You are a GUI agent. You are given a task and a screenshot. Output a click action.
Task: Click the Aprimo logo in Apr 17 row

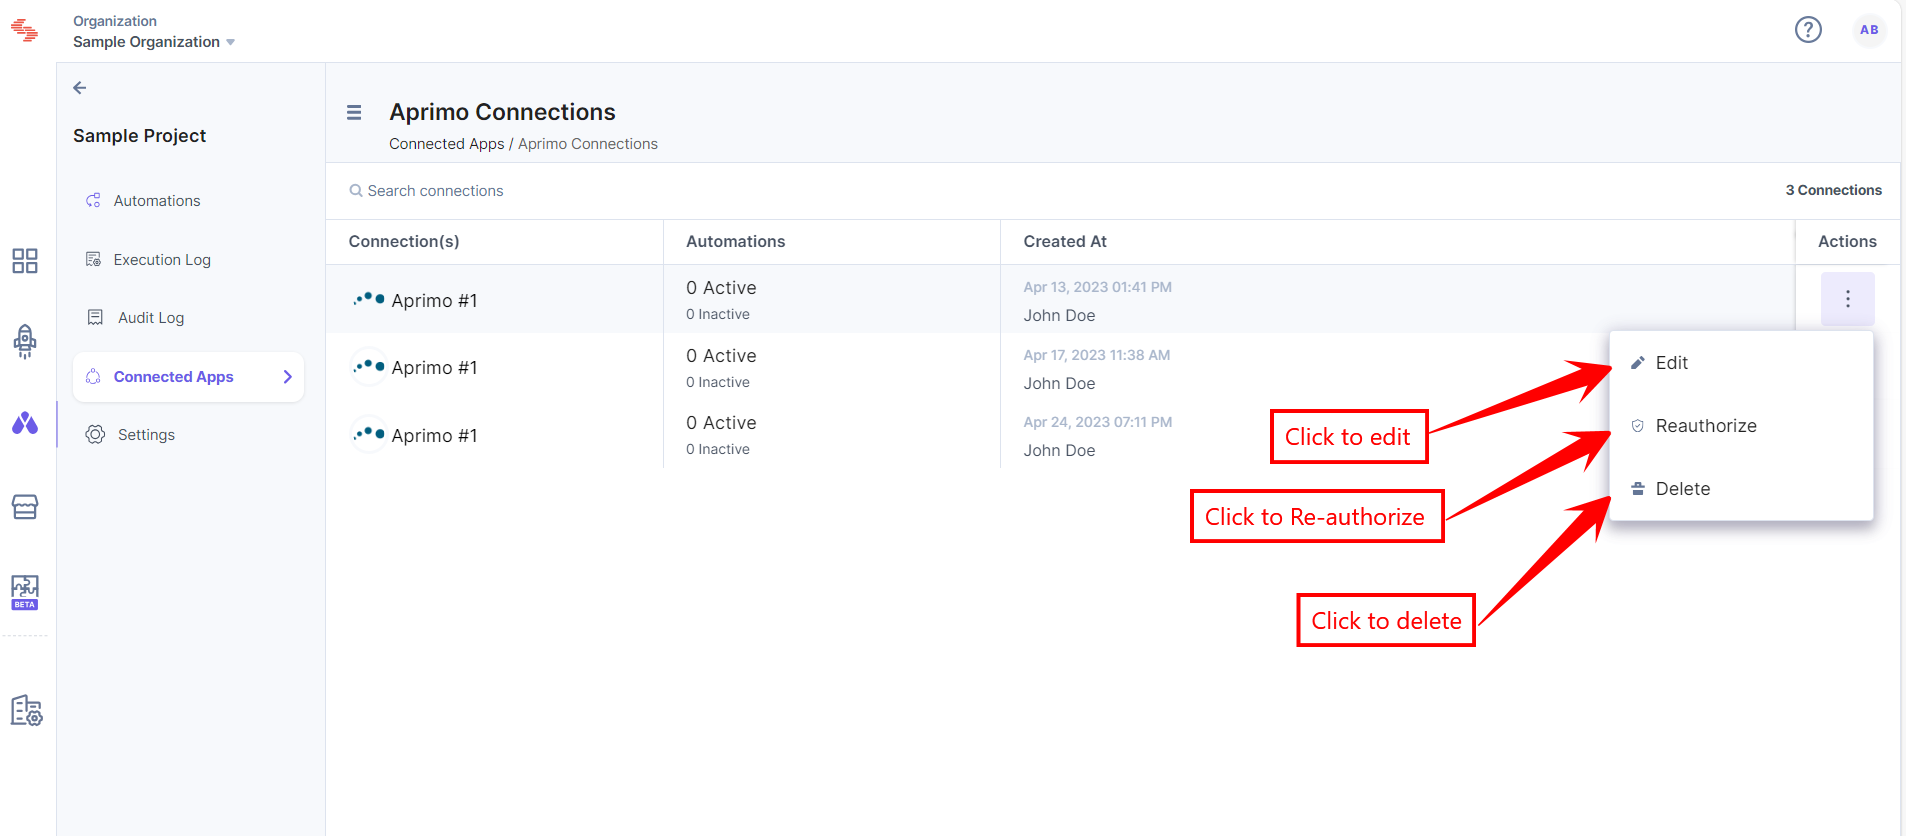tap(369, 366)
